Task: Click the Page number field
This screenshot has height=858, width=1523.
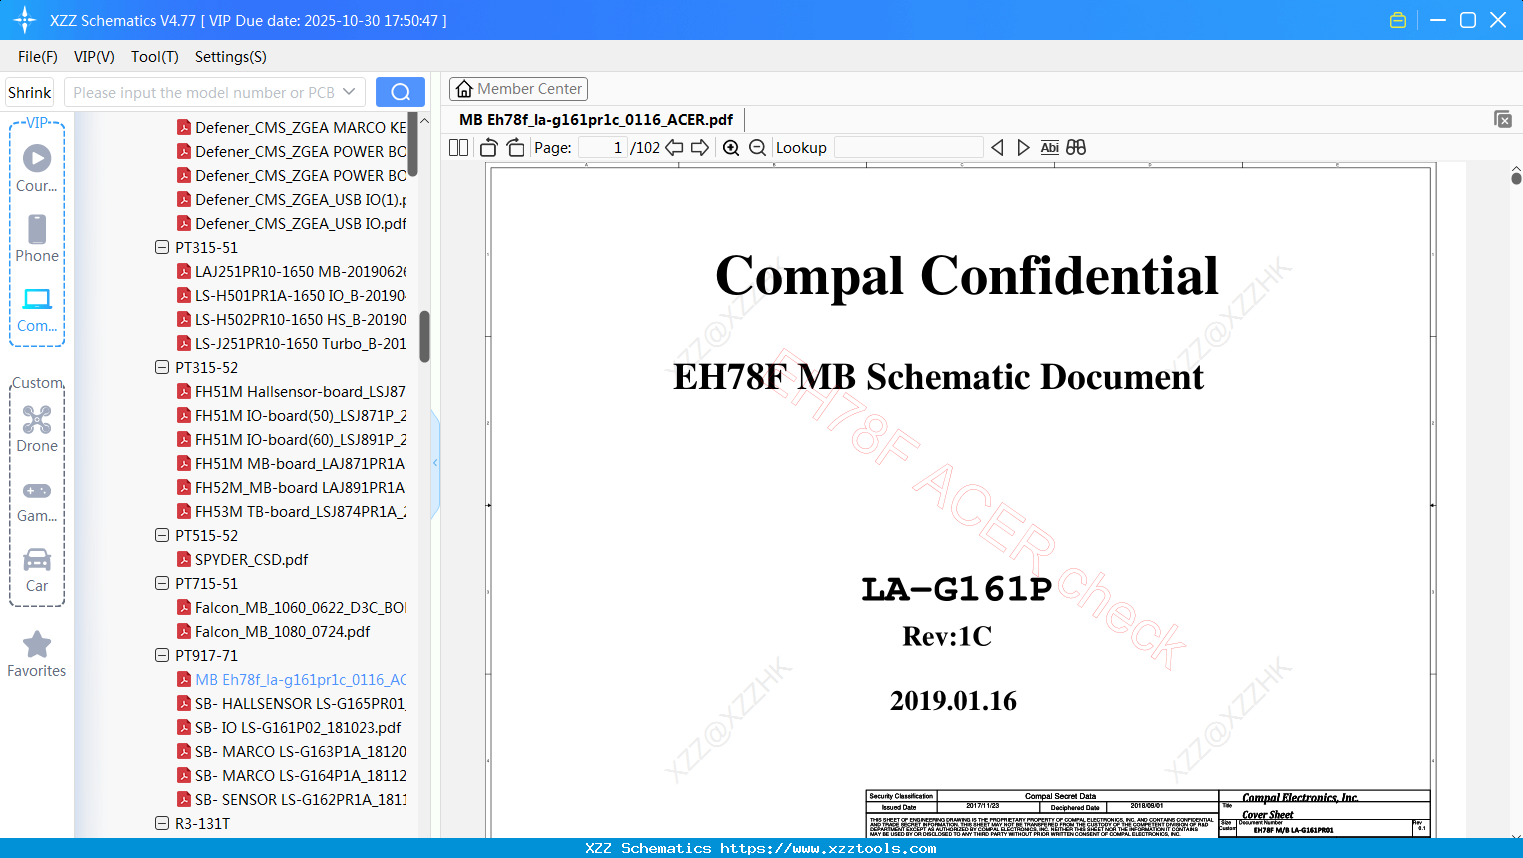Action: coord(602,147)
